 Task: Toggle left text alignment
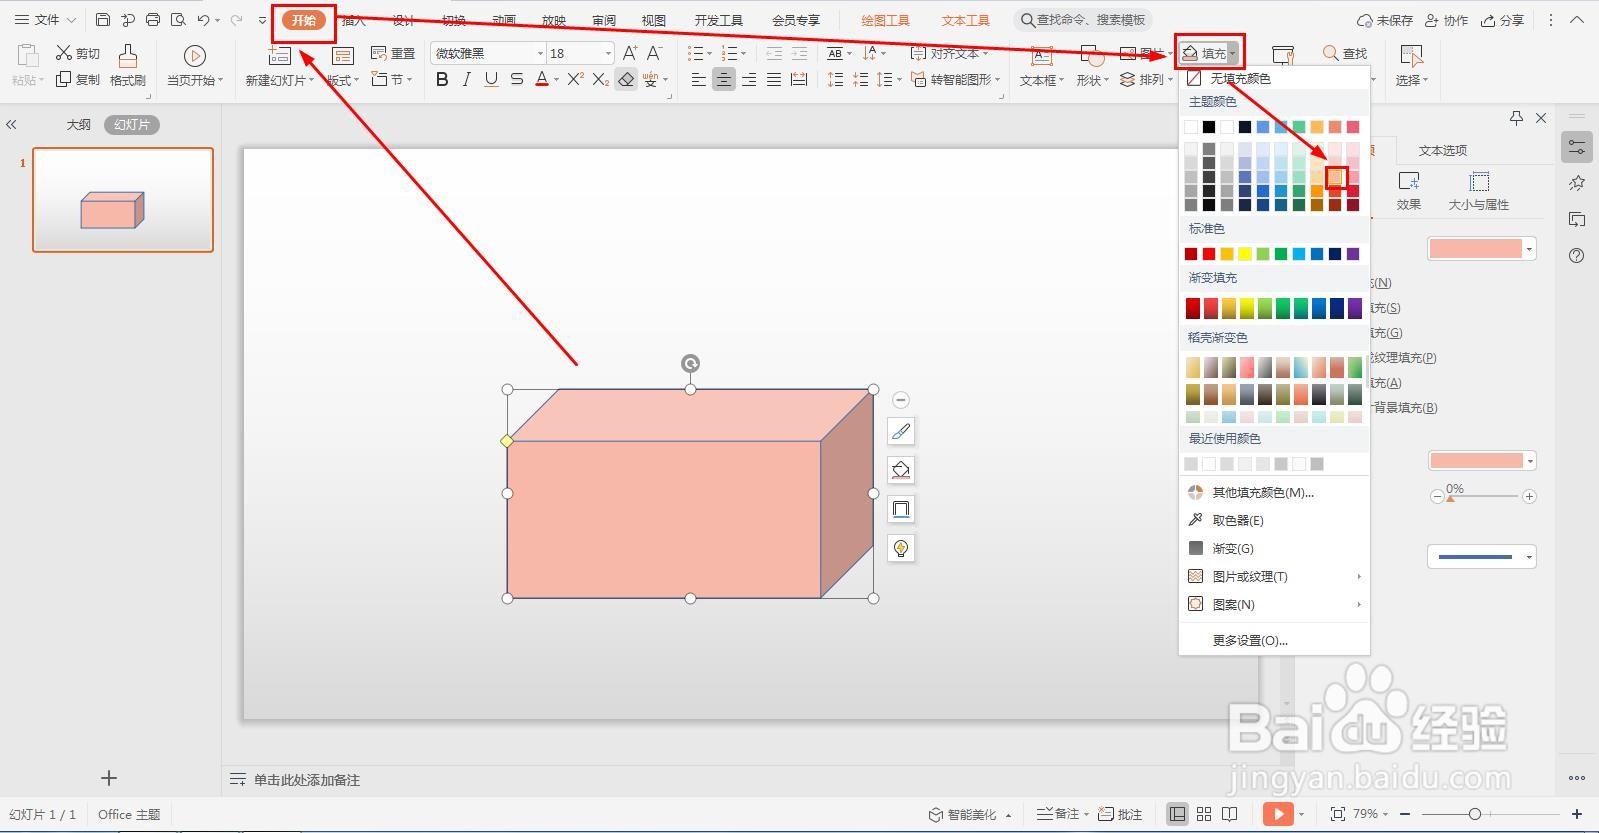(699, 79)
